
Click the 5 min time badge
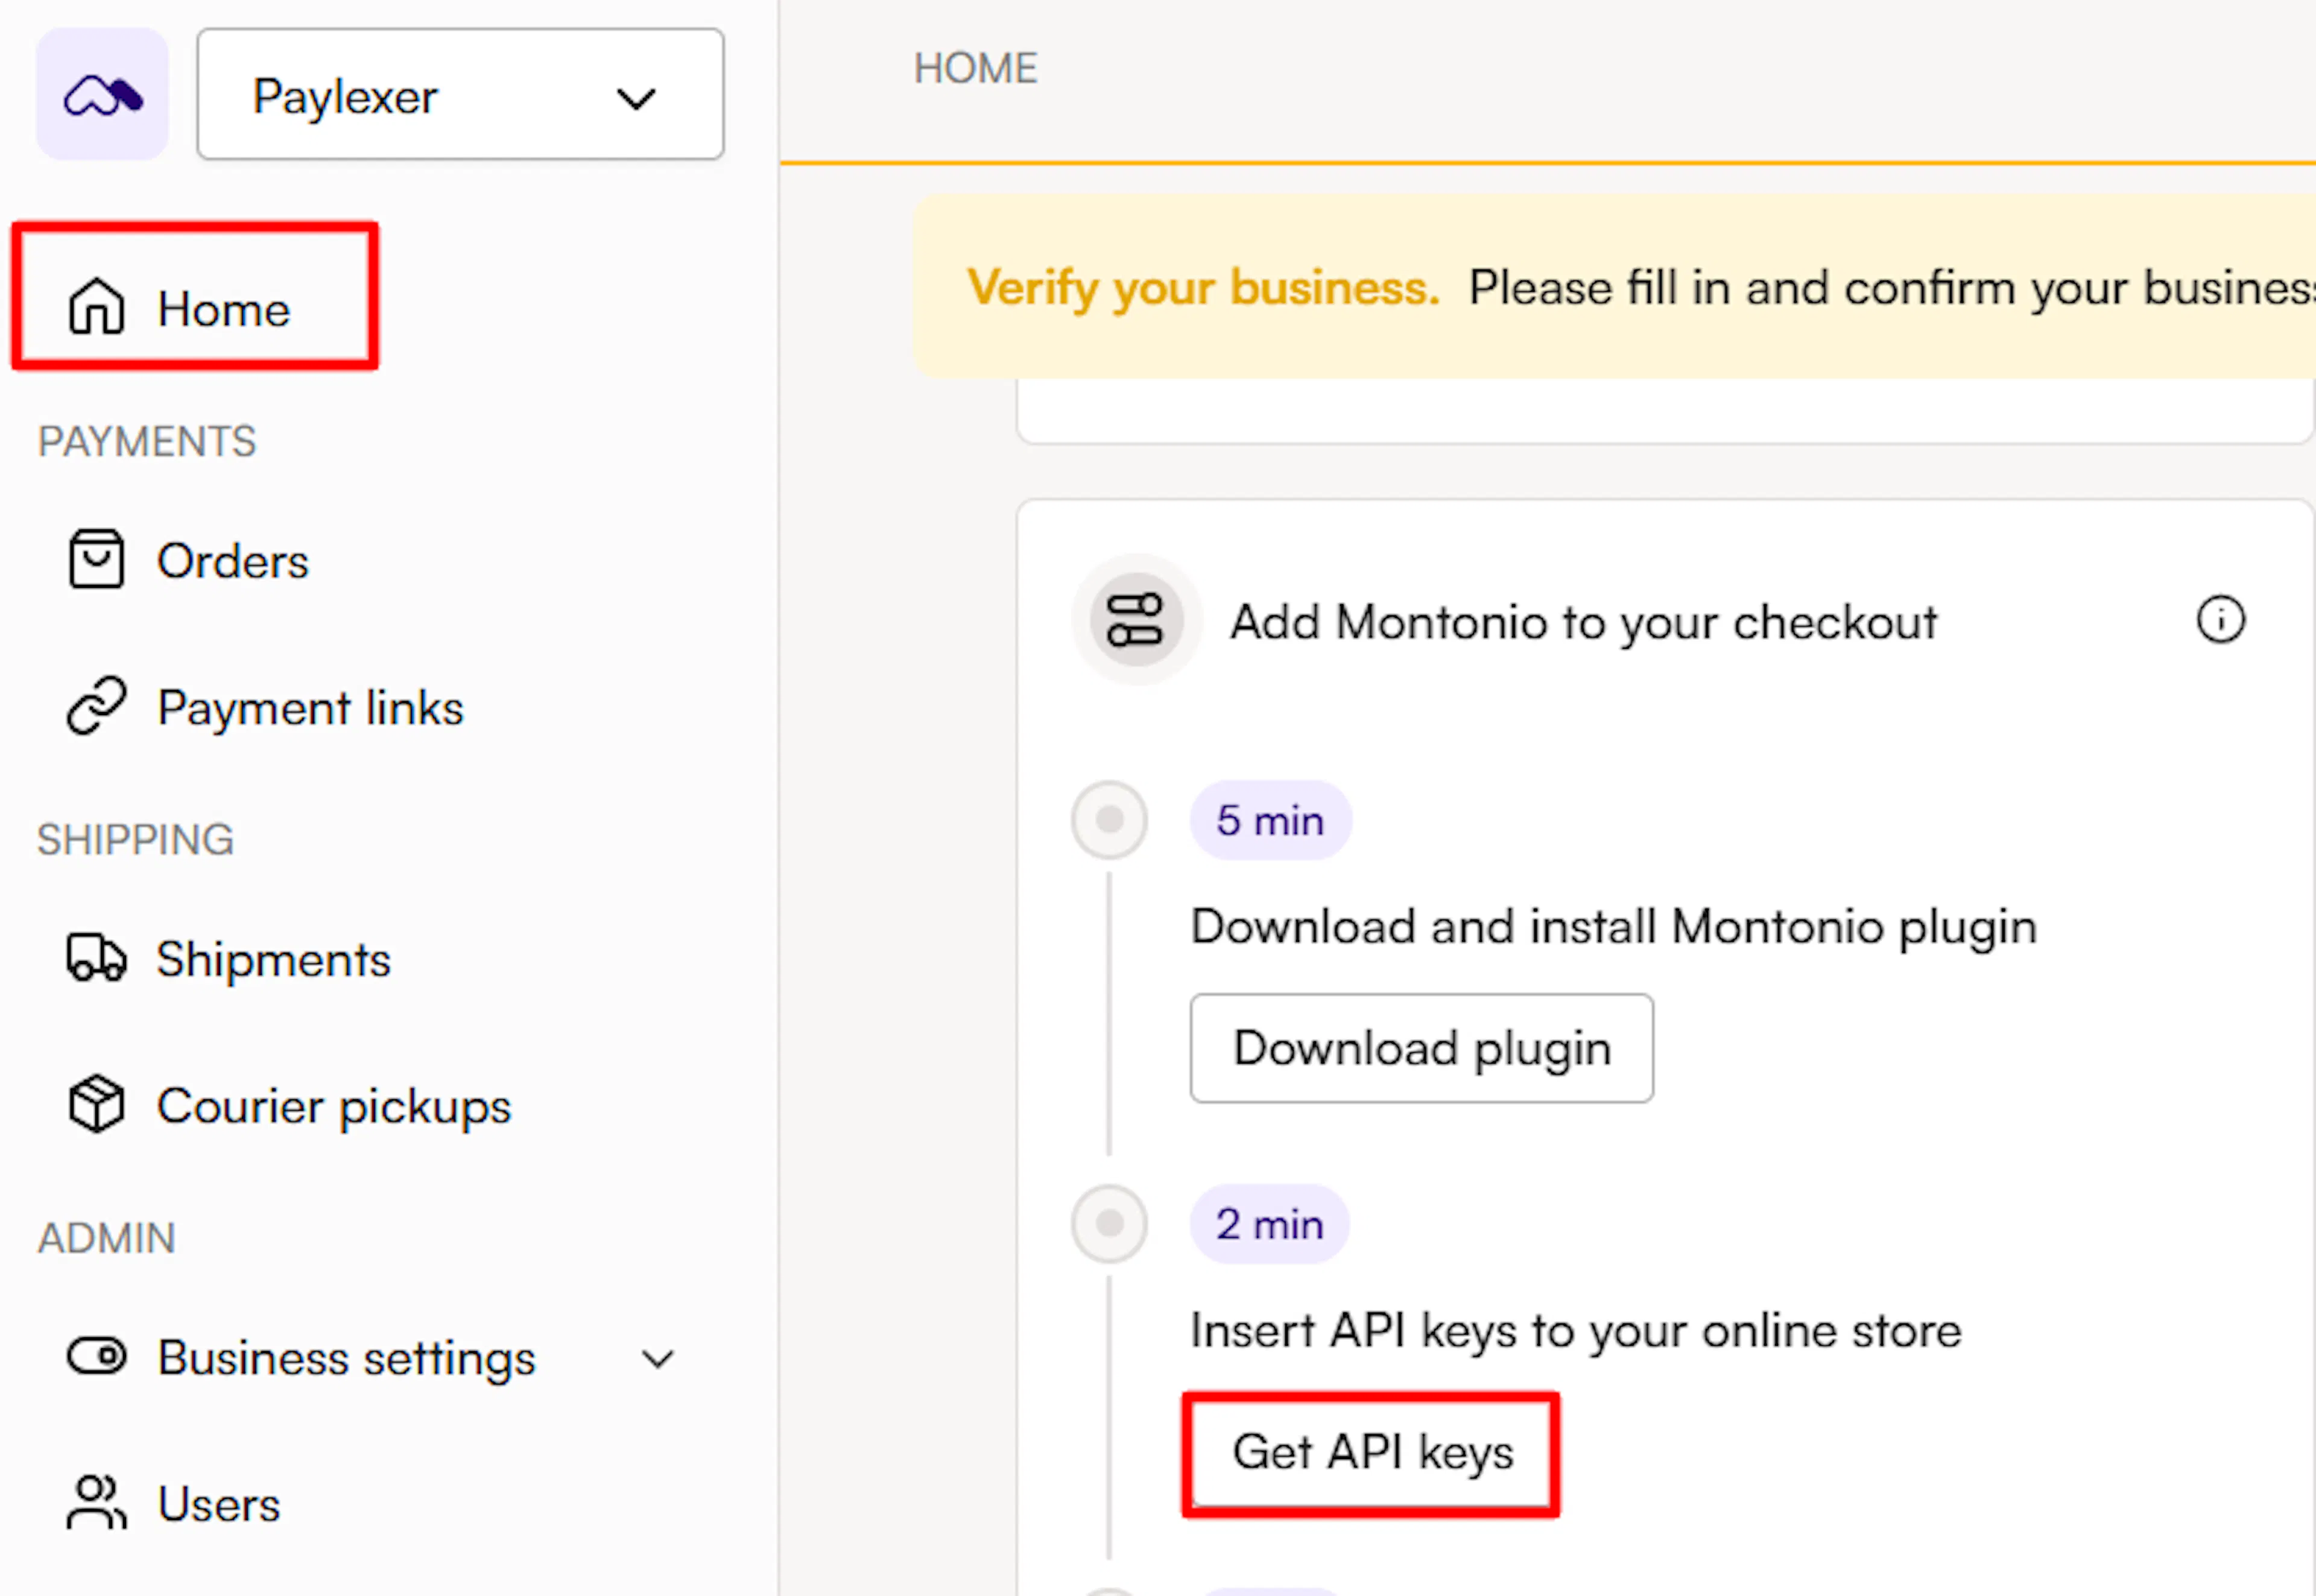tap(1270, 820)
